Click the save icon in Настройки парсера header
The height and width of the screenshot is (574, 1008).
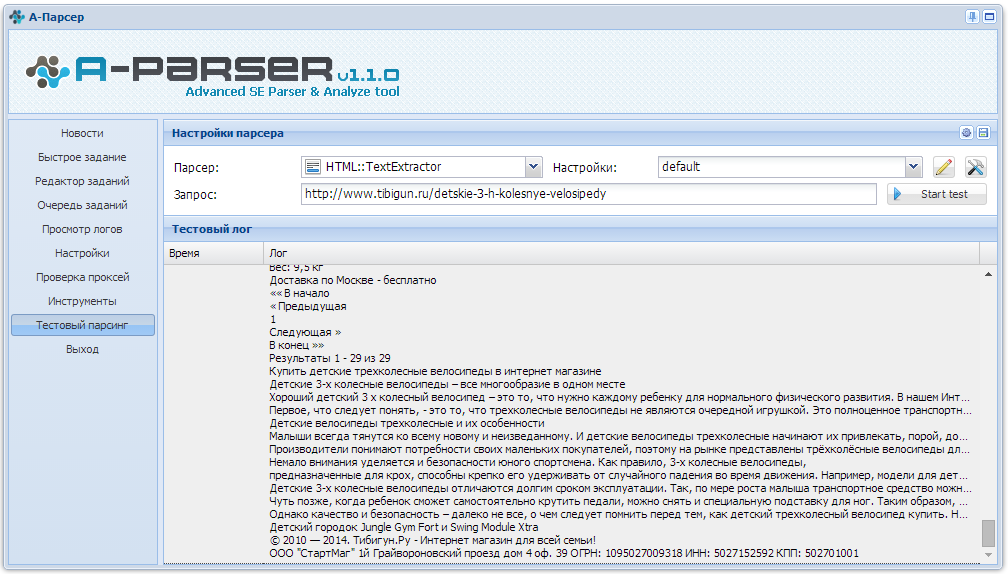click(983, 132)
